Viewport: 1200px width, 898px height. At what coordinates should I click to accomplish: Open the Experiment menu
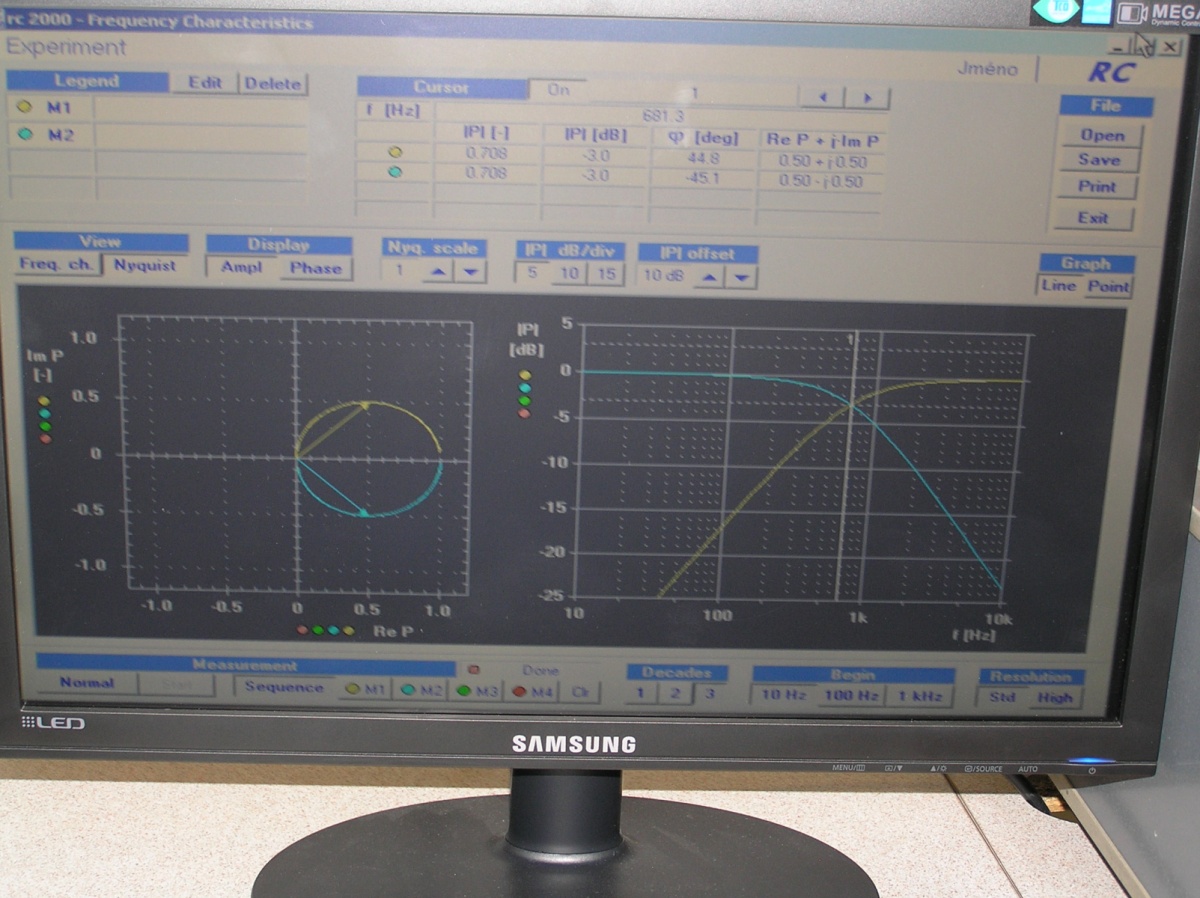click(67, 47)
